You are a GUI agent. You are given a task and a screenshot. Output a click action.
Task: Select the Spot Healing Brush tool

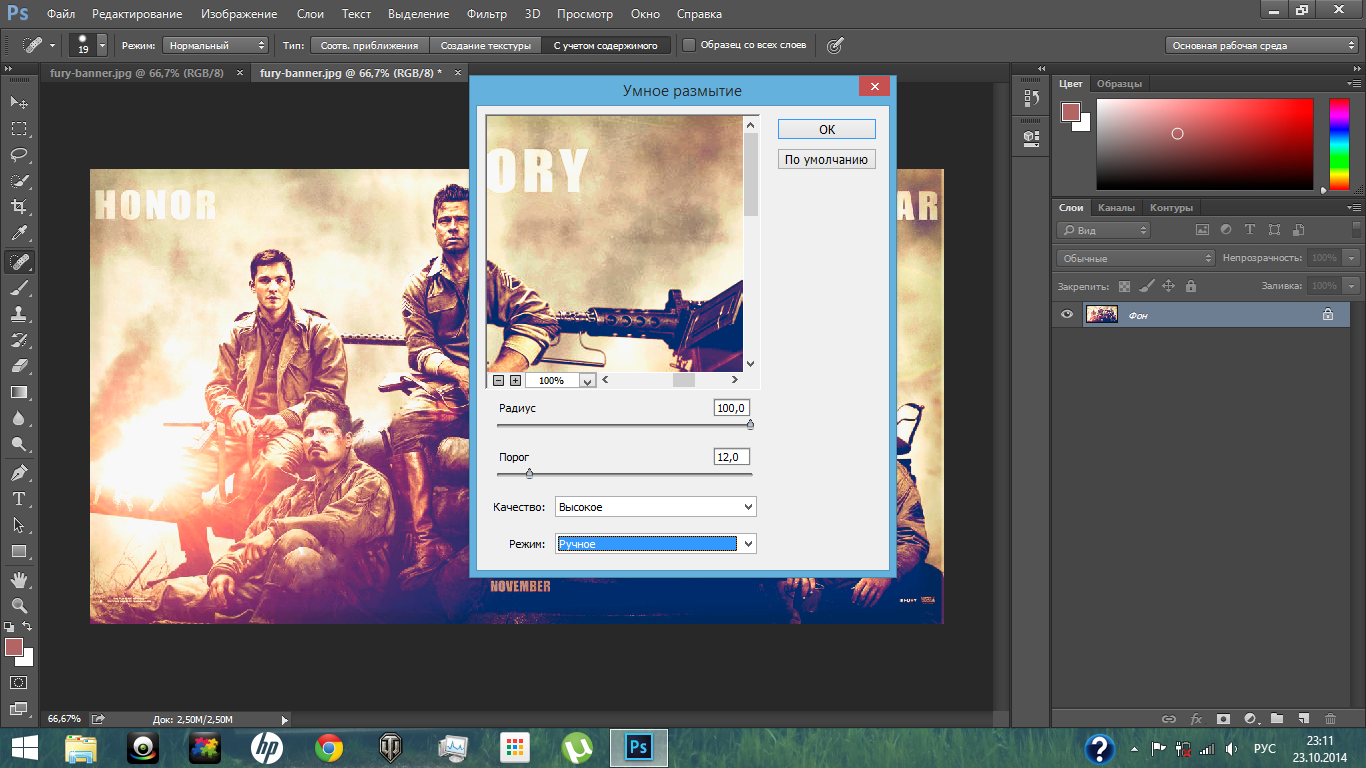tap(19, 261)
